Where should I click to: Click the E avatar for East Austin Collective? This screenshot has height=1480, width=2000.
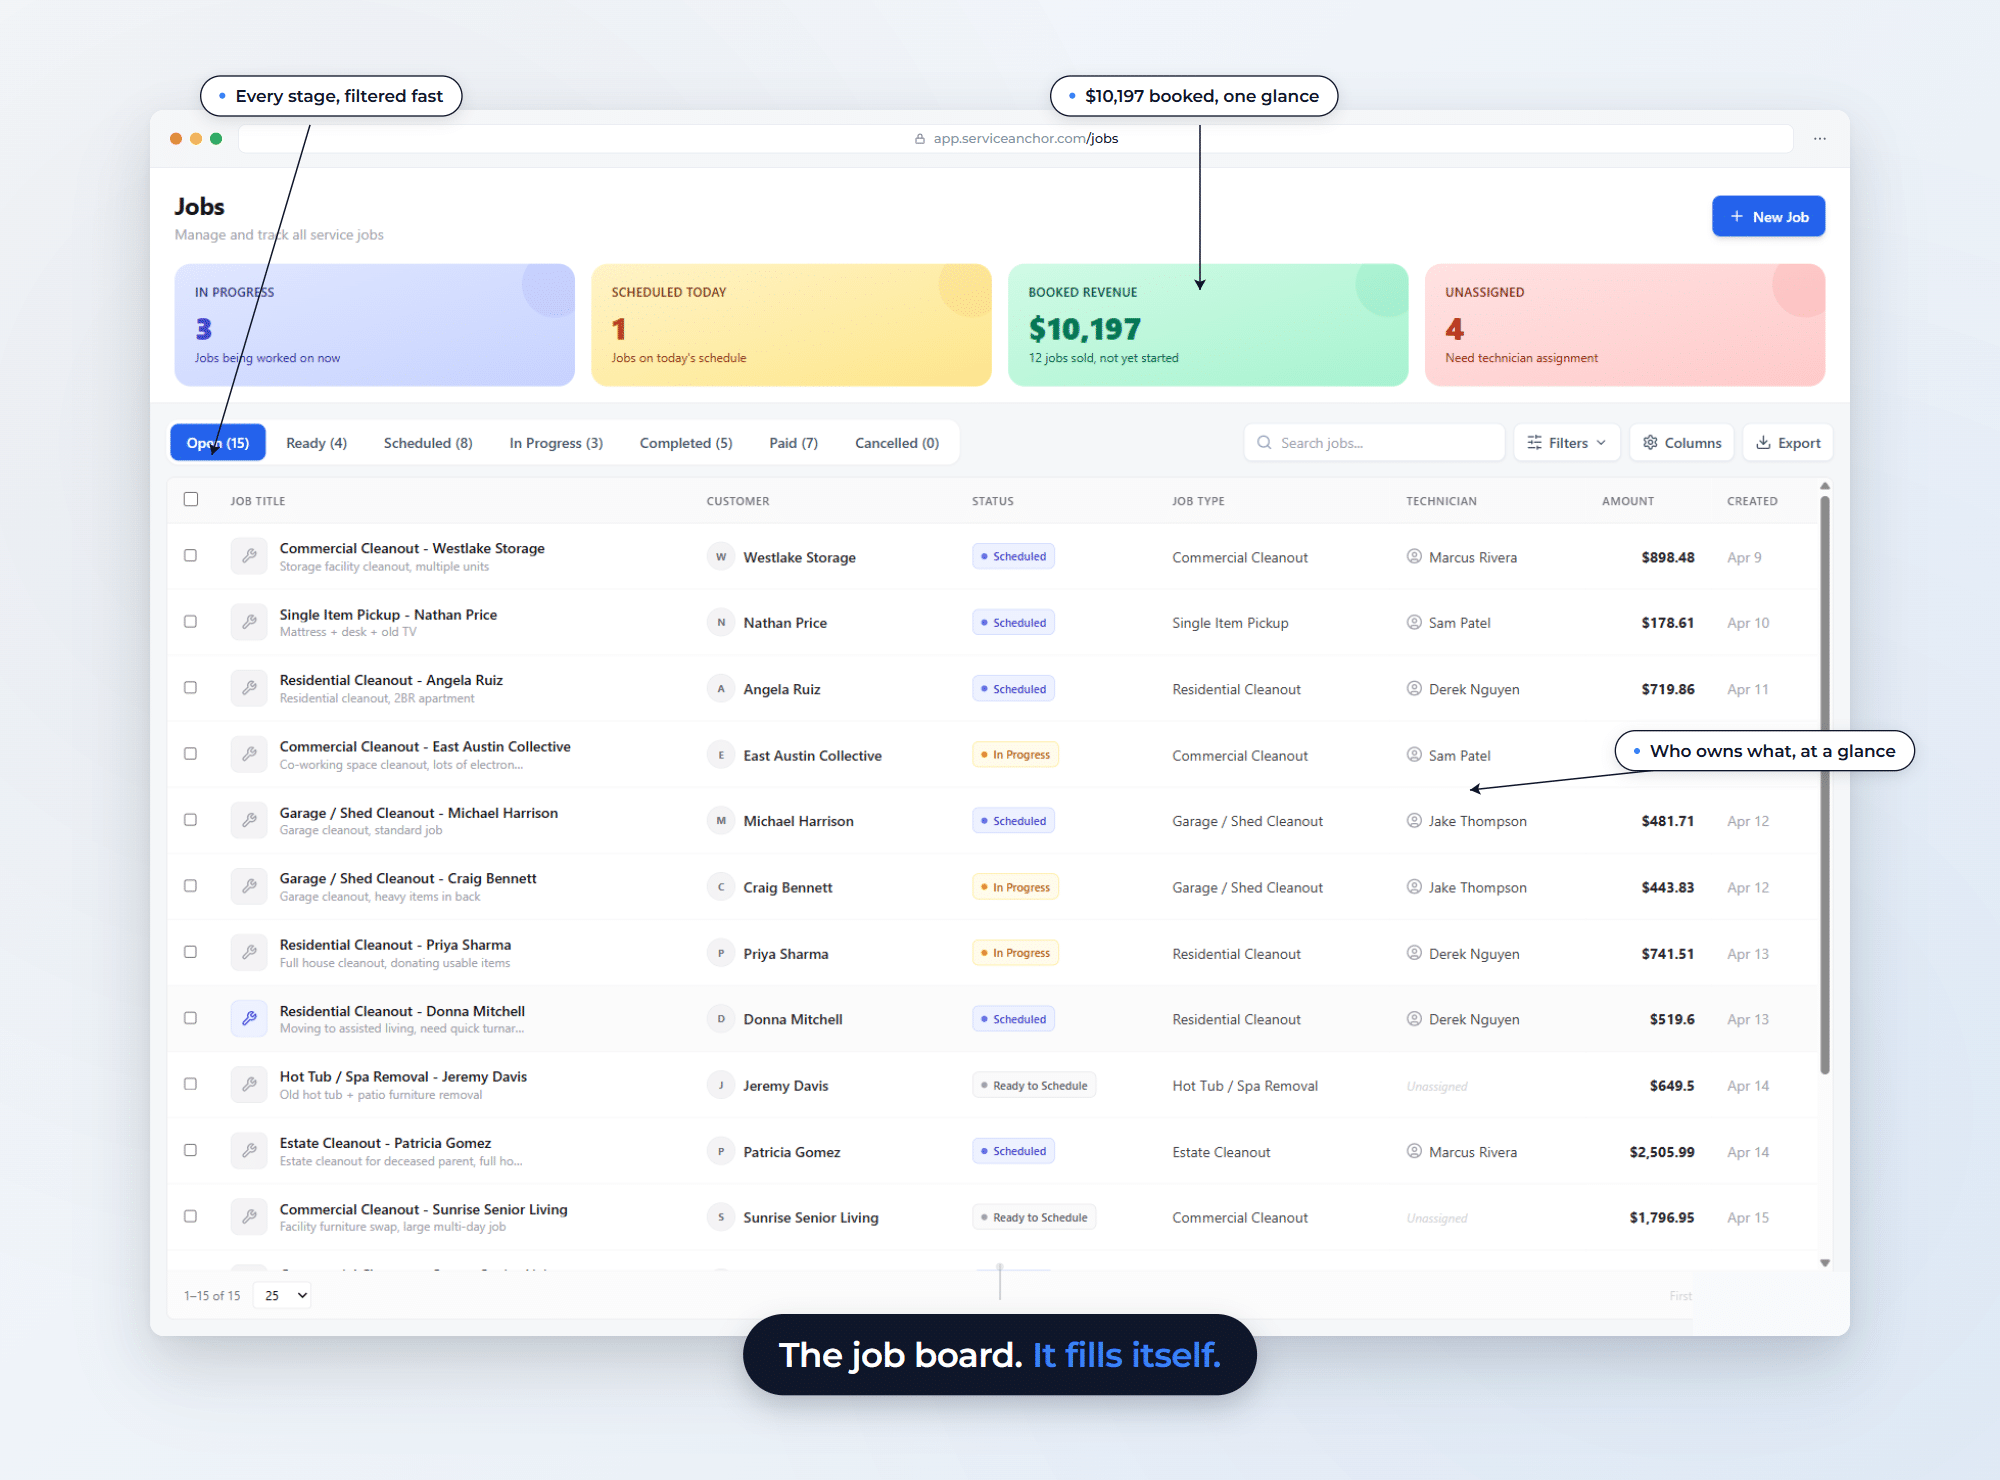tap(721, 755)
